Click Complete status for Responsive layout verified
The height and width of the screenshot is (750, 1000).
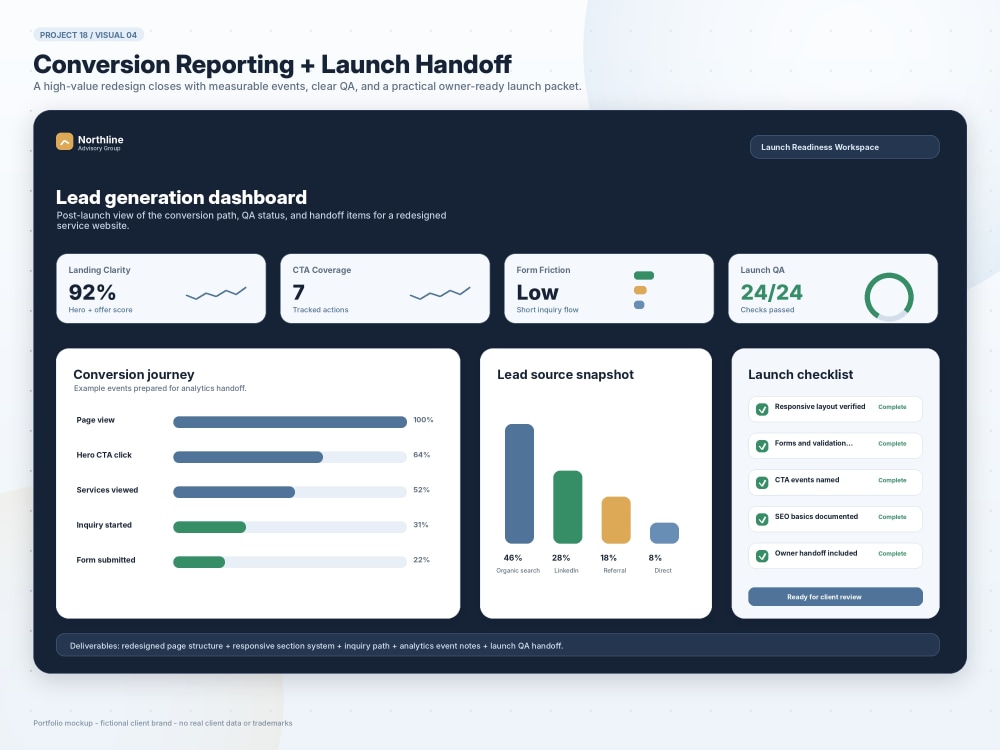892,407
